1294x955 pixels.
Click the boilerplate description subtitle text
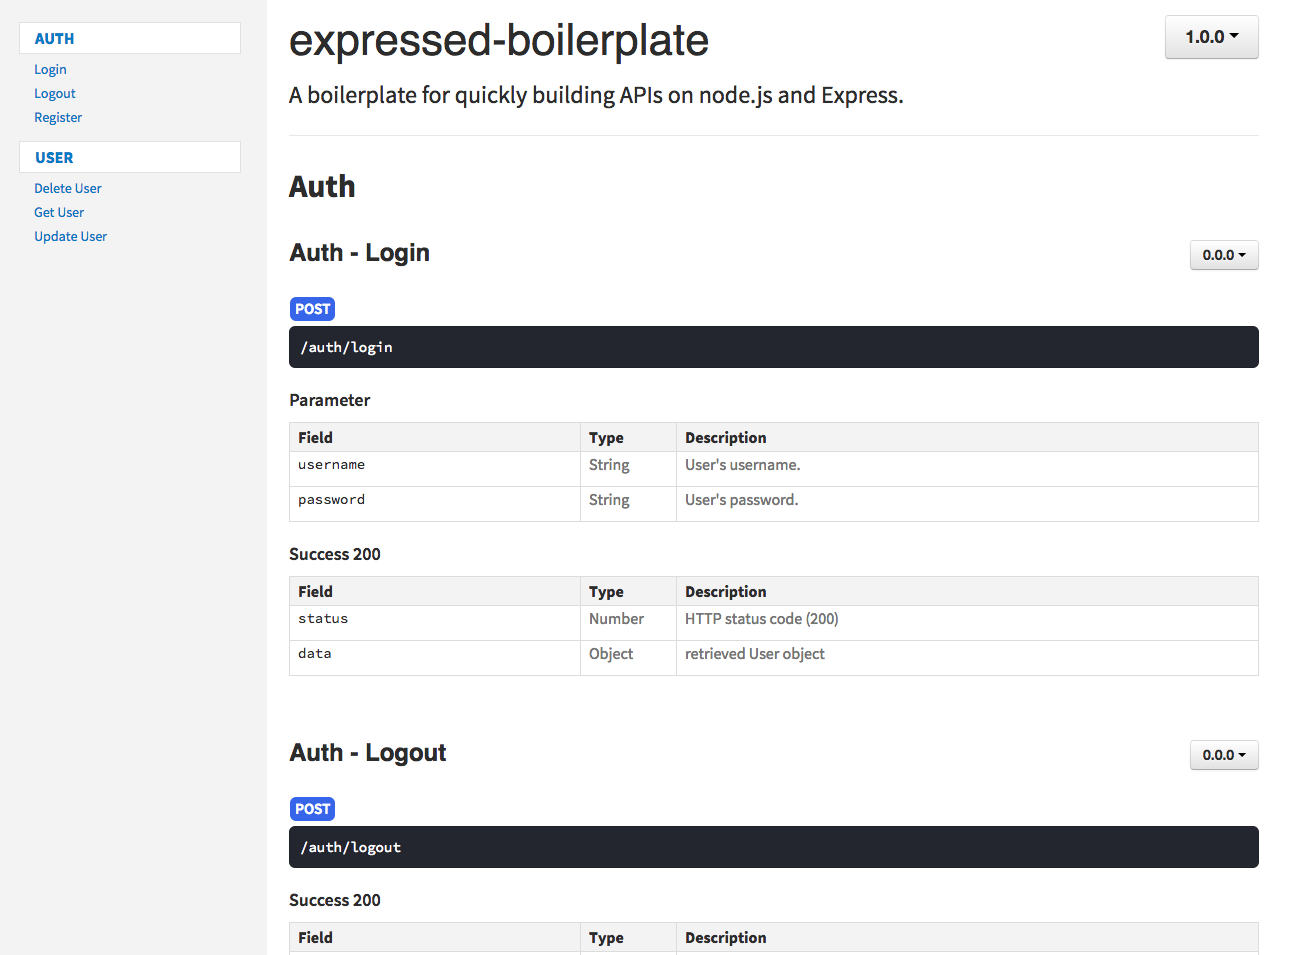(596, 95)
